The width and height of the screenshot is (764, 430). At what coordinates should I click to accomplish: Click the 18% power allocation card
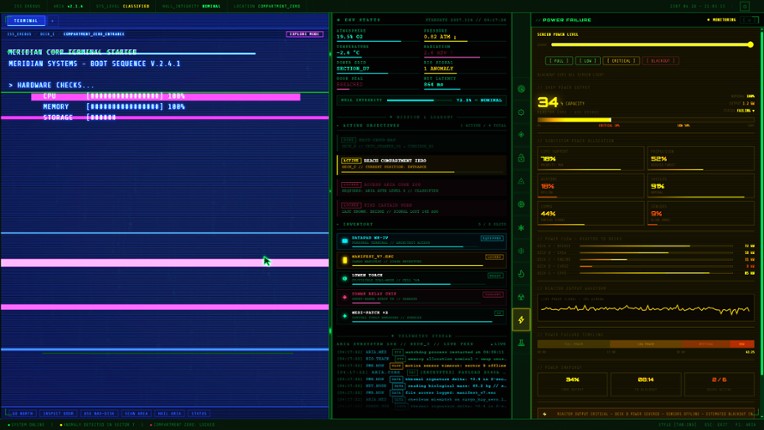(591, 186)
